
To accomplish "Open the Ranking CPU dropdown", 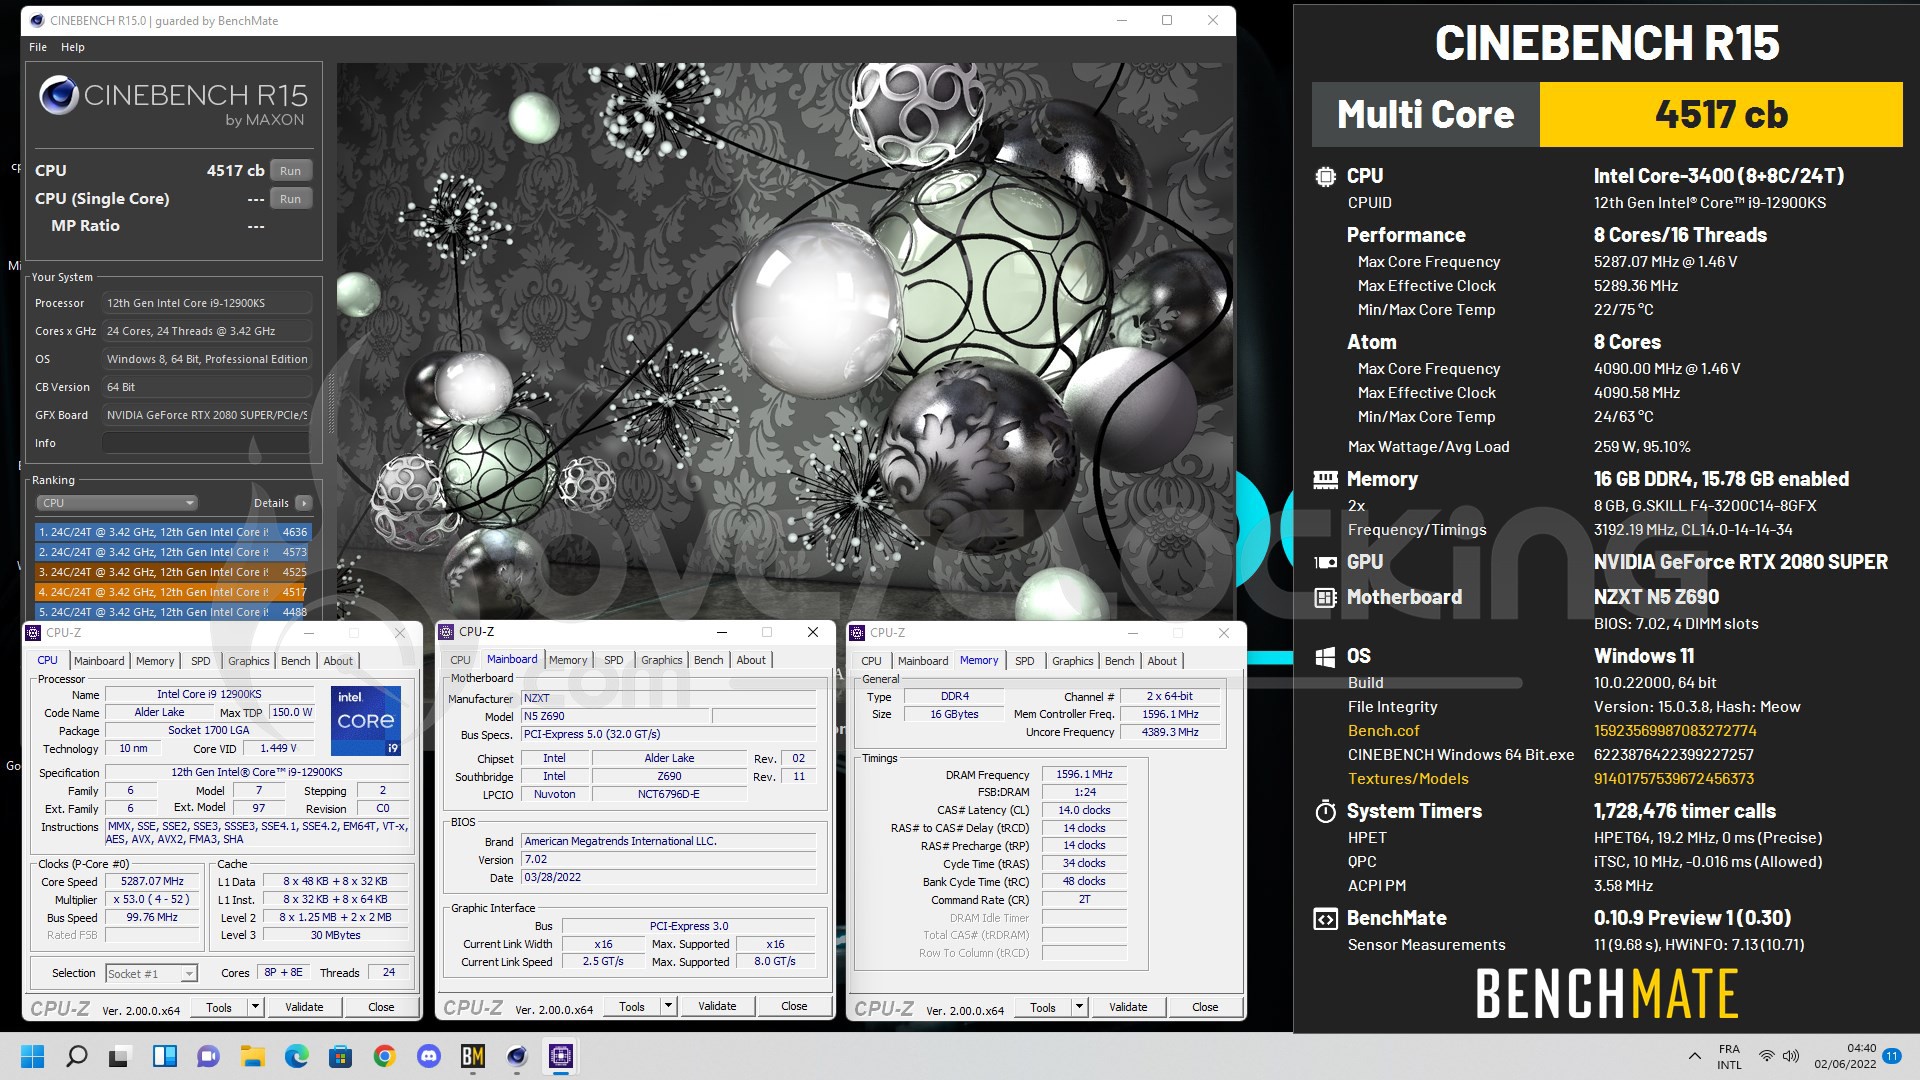I will click(x=117, y=503).
